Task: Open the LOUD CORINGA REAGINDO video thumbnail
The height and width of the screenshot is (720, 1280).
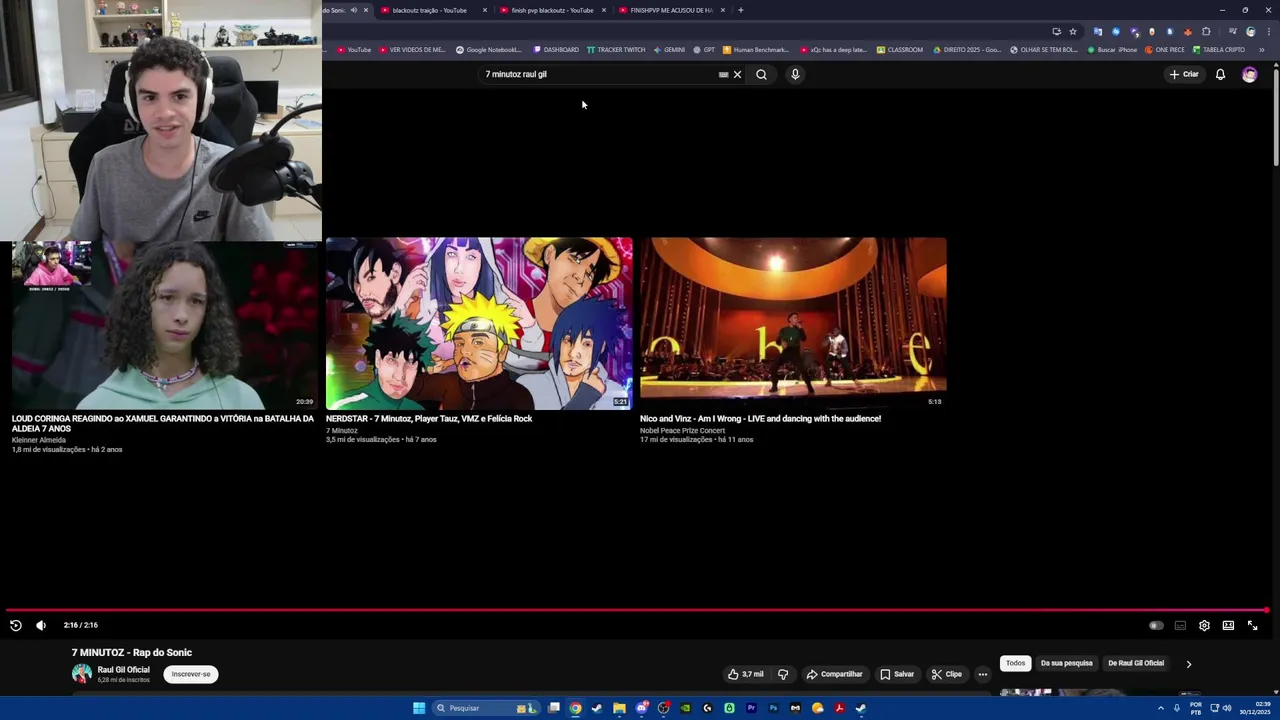Action: pyautogui.click(x=165, y=324)
